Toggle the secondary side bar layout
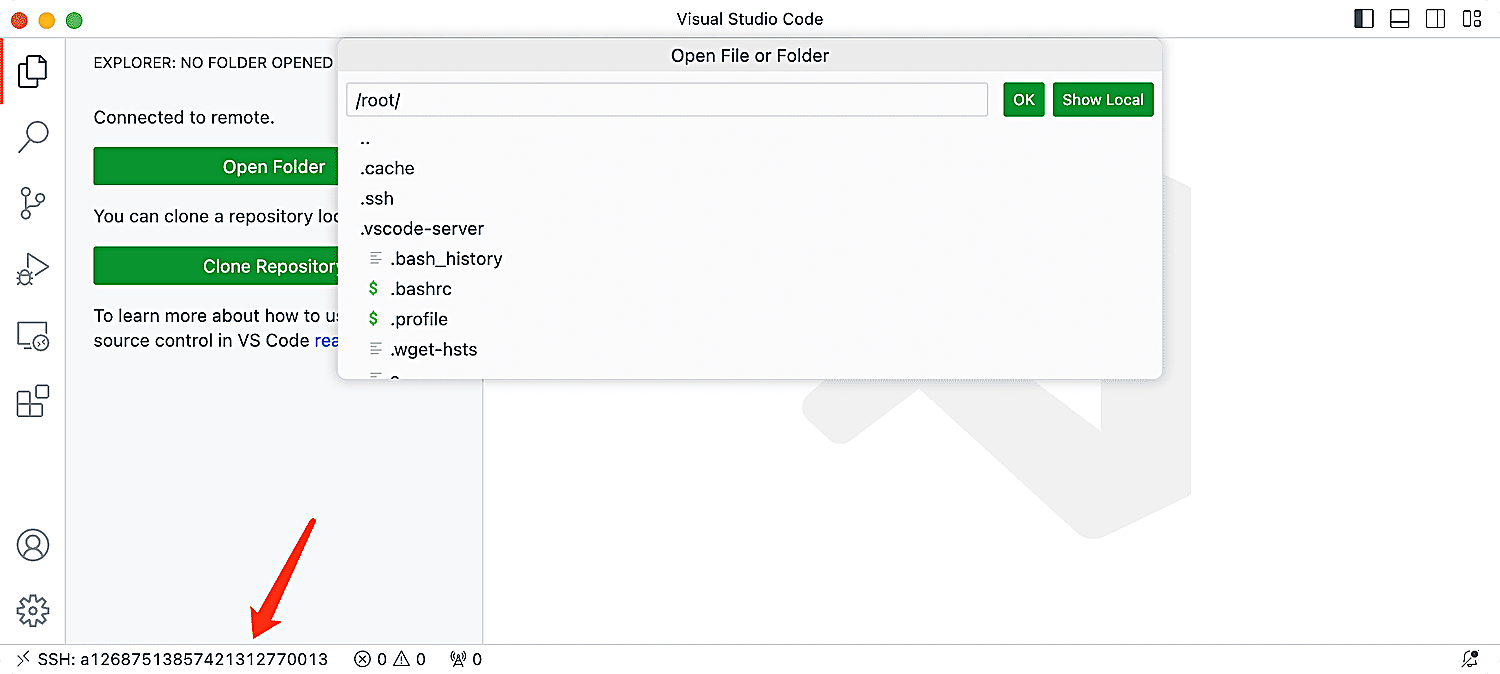1500x674 pixels. [x=1436, y=19]
